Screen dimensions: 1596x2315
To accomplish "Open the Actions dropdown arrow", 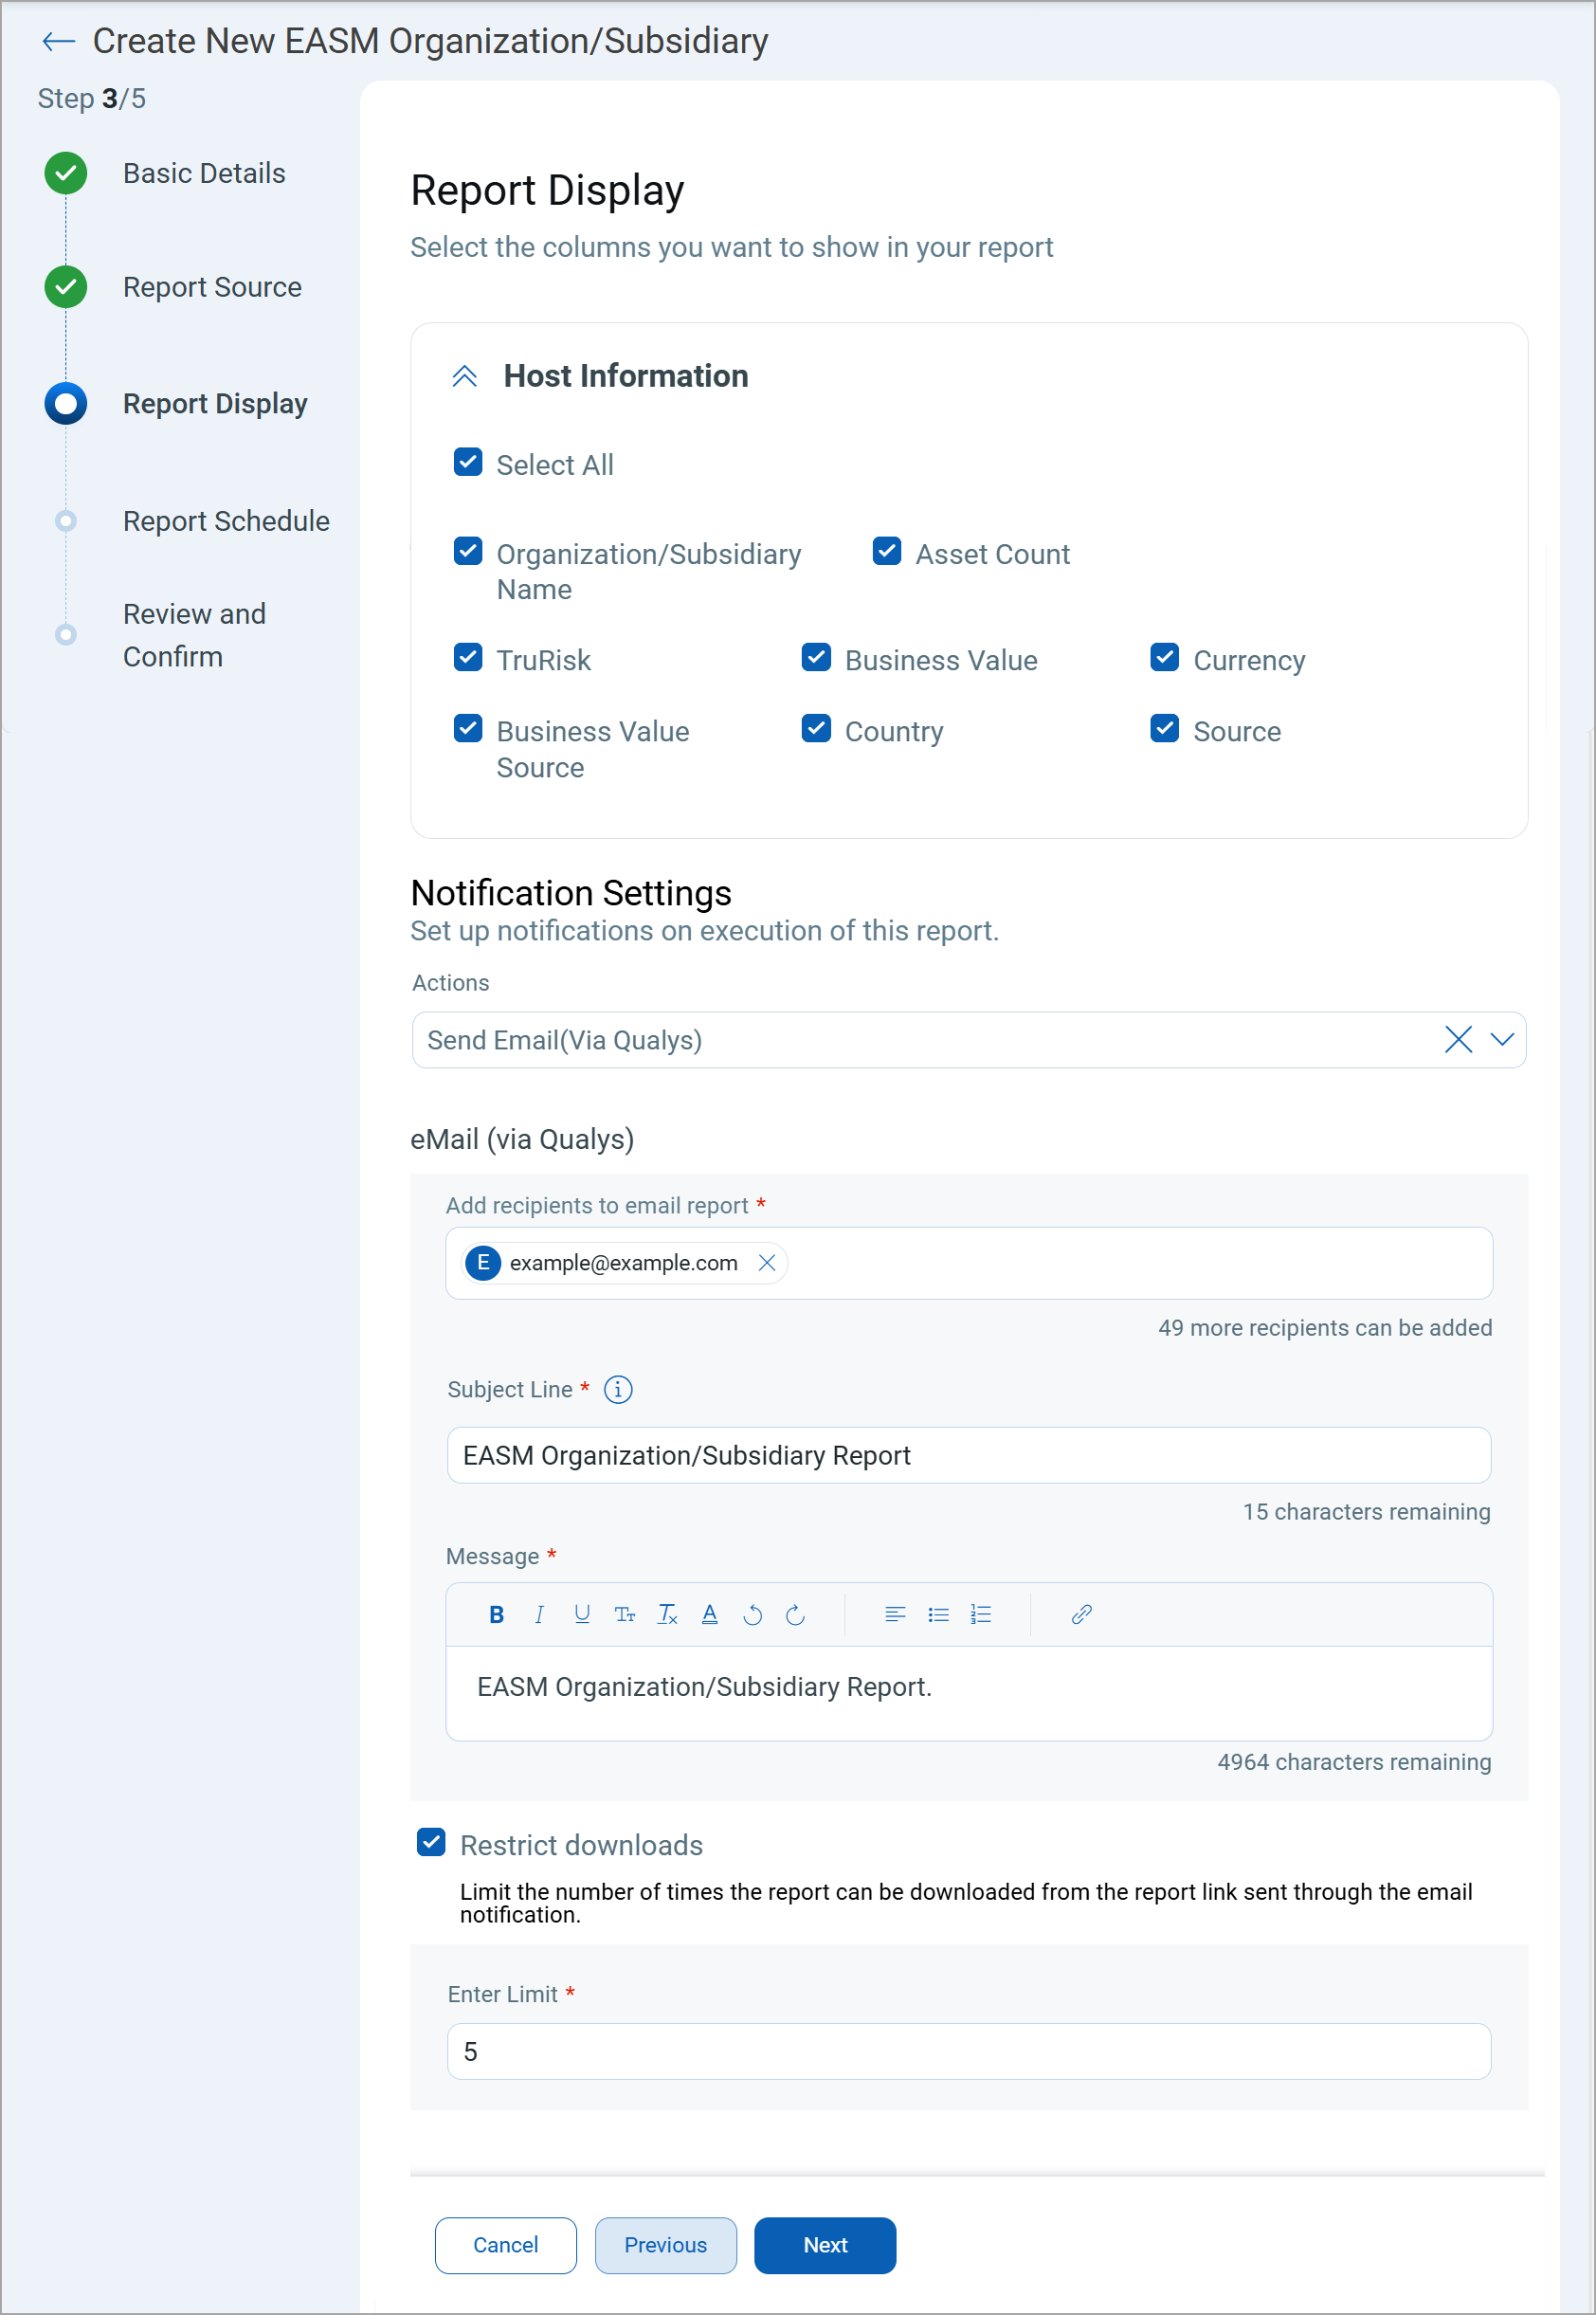I will (x=1501, y=1040).
